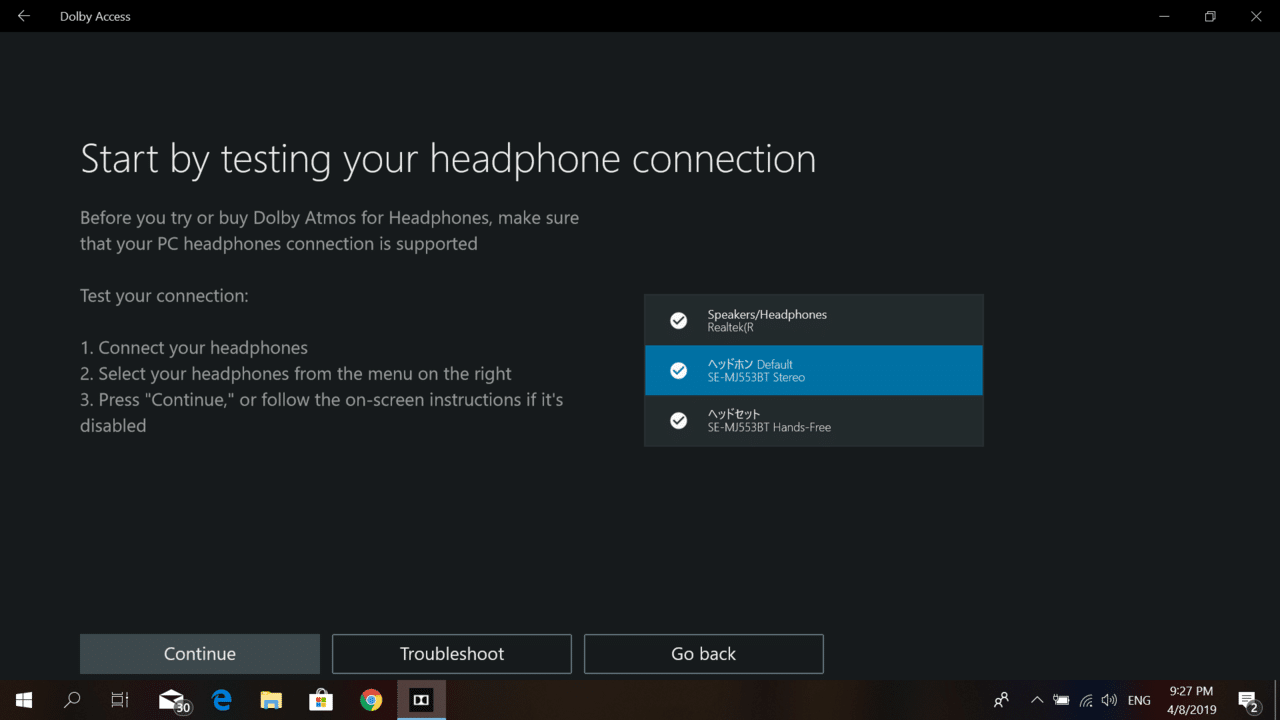Click the checkmark beside SE-MJ553BT Hands-Free
The width and height of the screenshot is (1280, 720).
pyautogui.click(x=678, y=420)
